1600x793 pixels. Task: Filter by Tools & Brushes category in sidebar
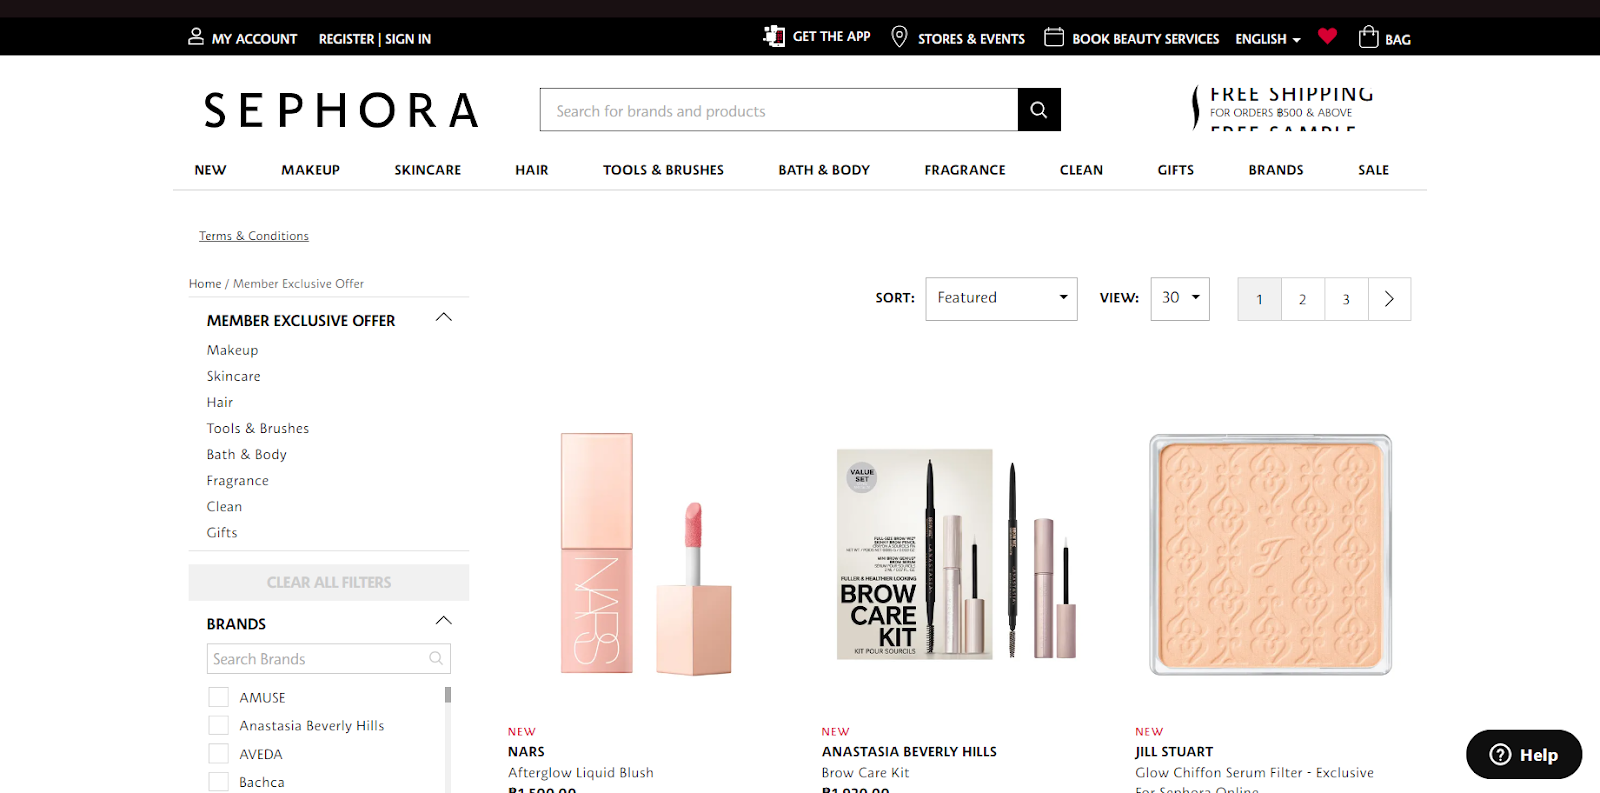pyautogui.click(x=258, y=428)
